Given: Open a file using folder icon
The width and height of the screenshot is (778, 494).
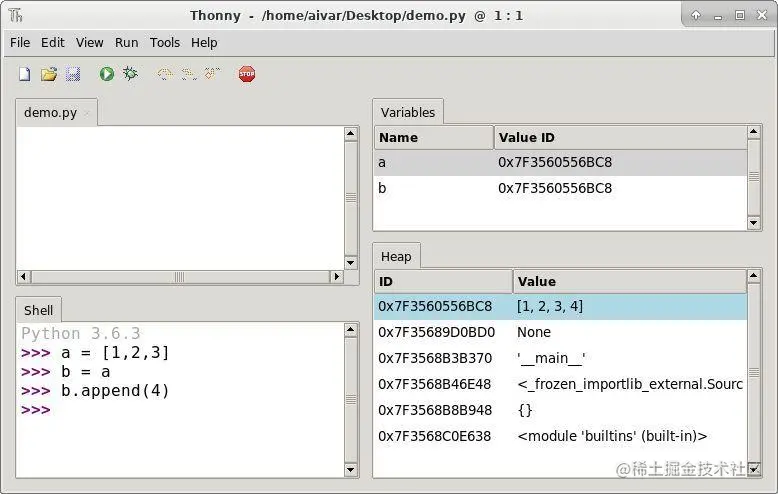Looking at the screenshot, I should click(x=49, y=74).
